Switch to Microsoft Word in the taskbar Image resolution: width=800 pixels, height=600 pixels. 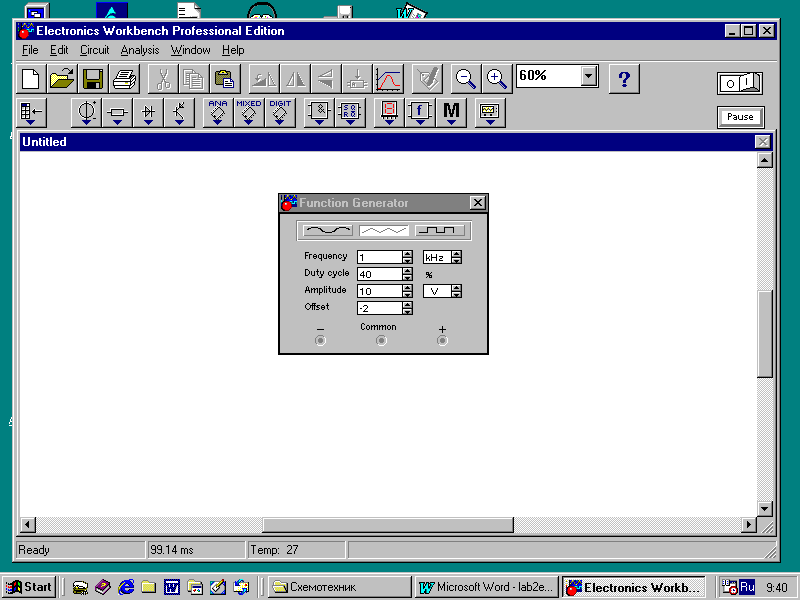486,587
